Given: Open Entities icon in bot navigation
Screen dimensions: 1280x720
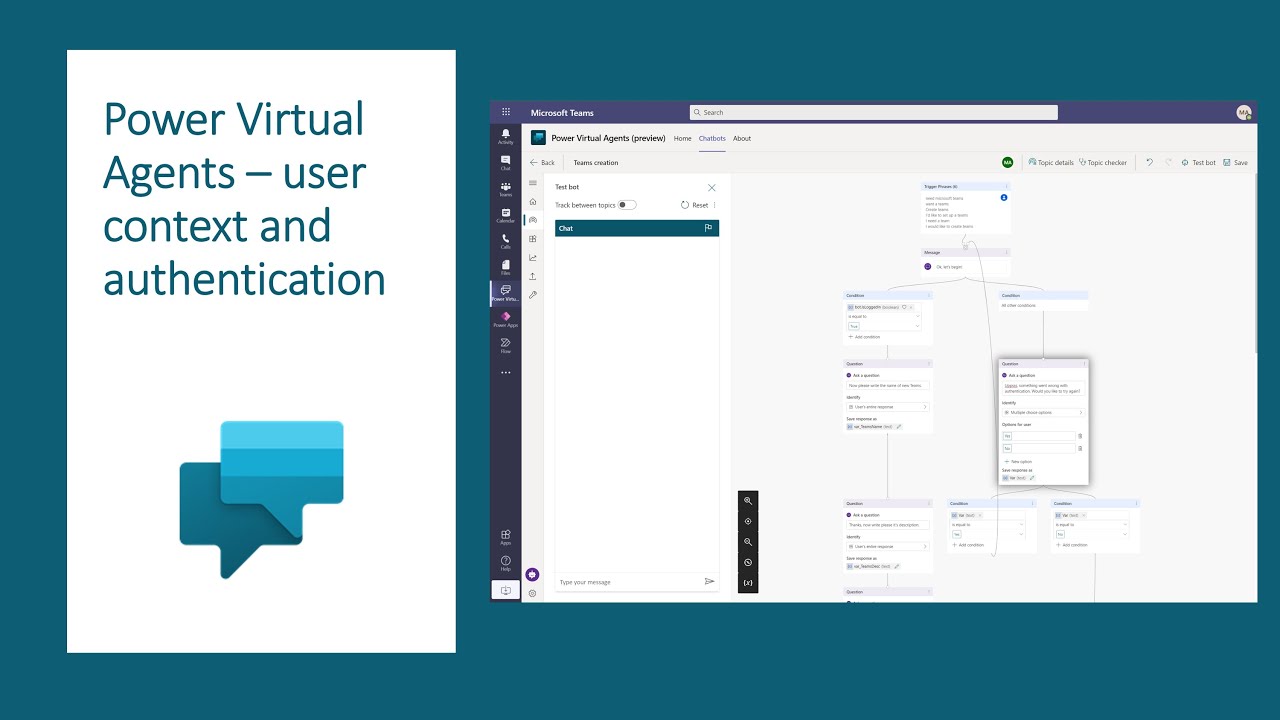Looking at the screenshot, I should (x=533, y=239).
